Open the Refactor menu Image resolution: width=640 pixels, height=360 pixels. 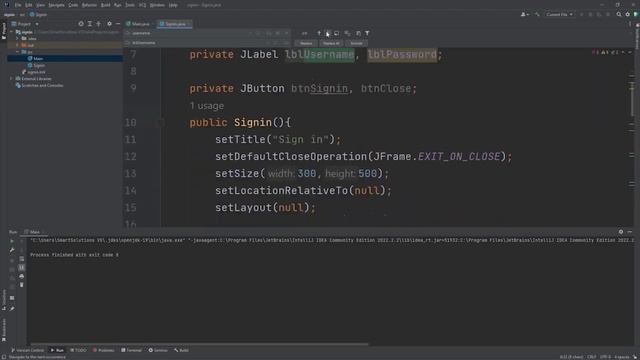click(x=89, y=5)
